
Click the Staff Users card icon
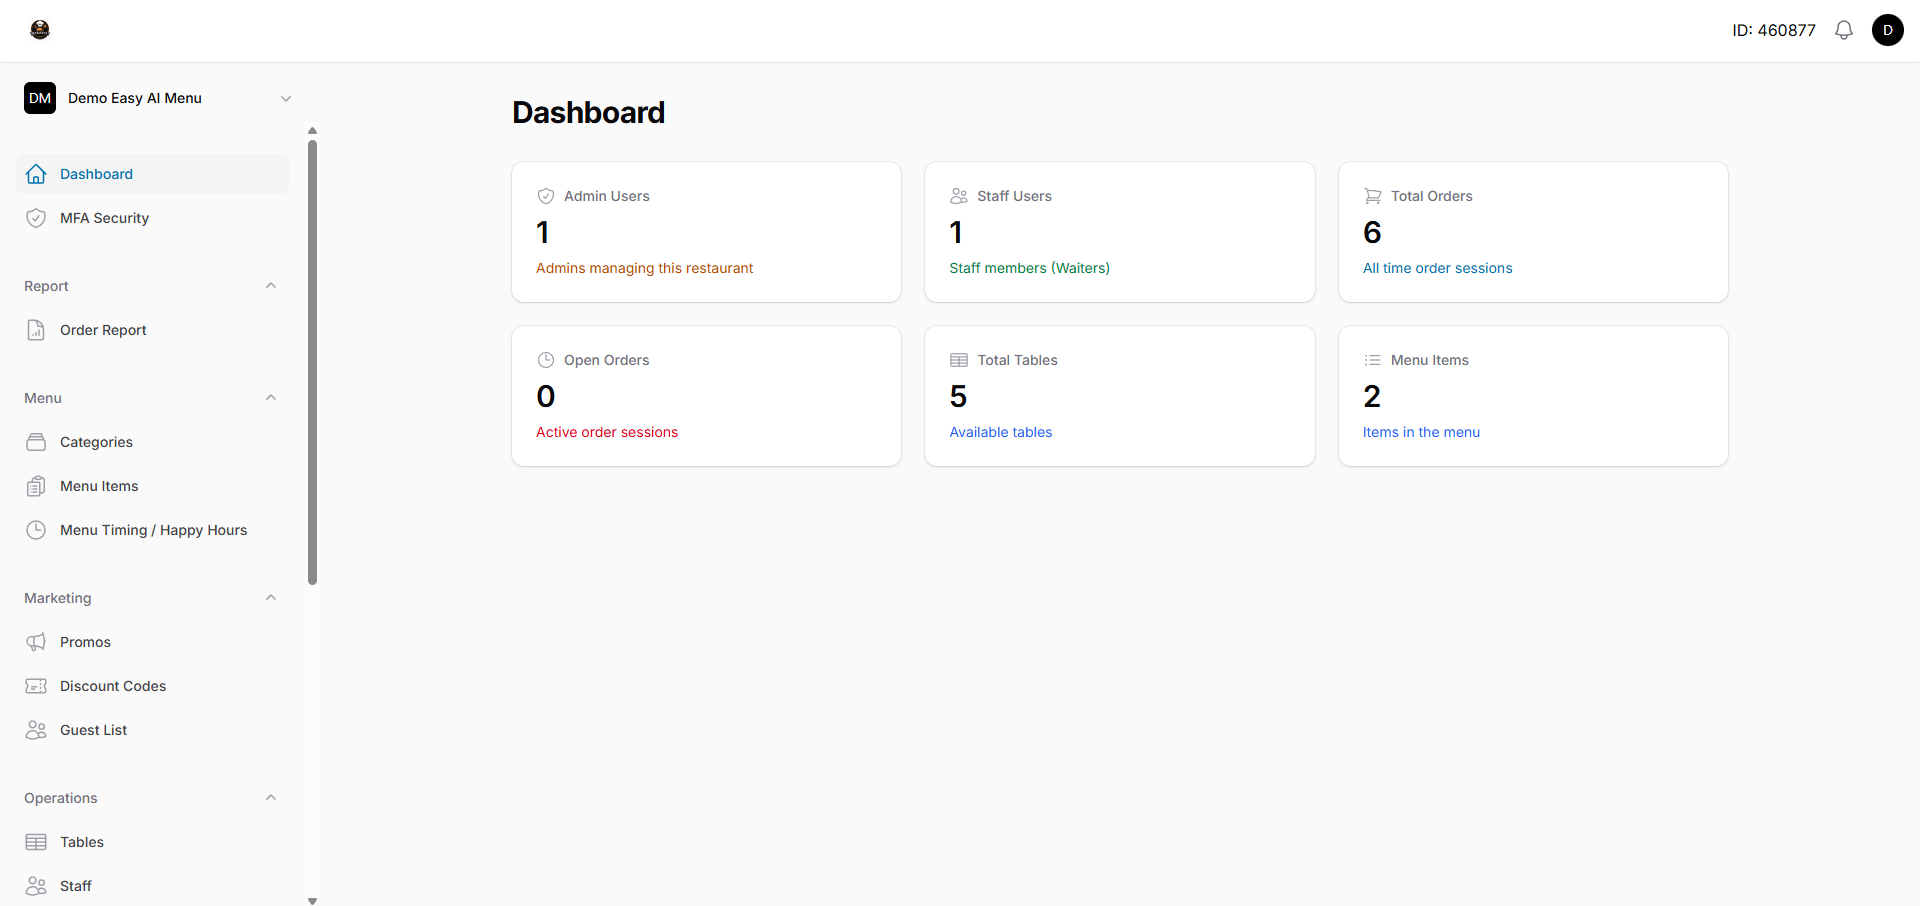point(959,196)
